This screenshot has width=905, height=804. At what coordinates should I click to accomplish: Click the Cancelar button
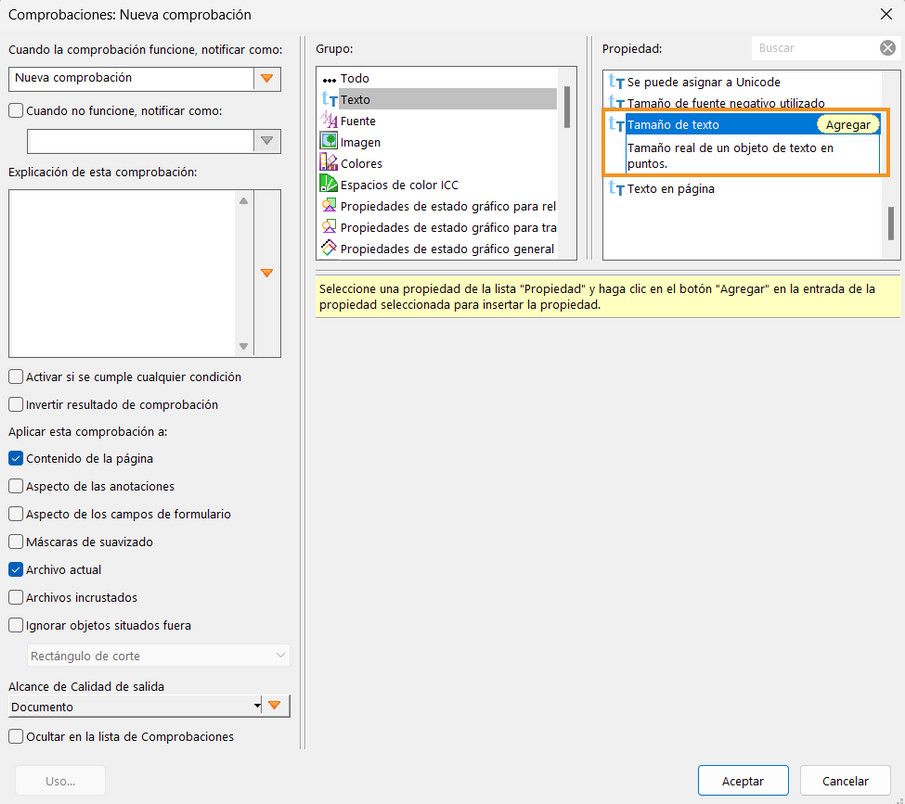(845, 781)
